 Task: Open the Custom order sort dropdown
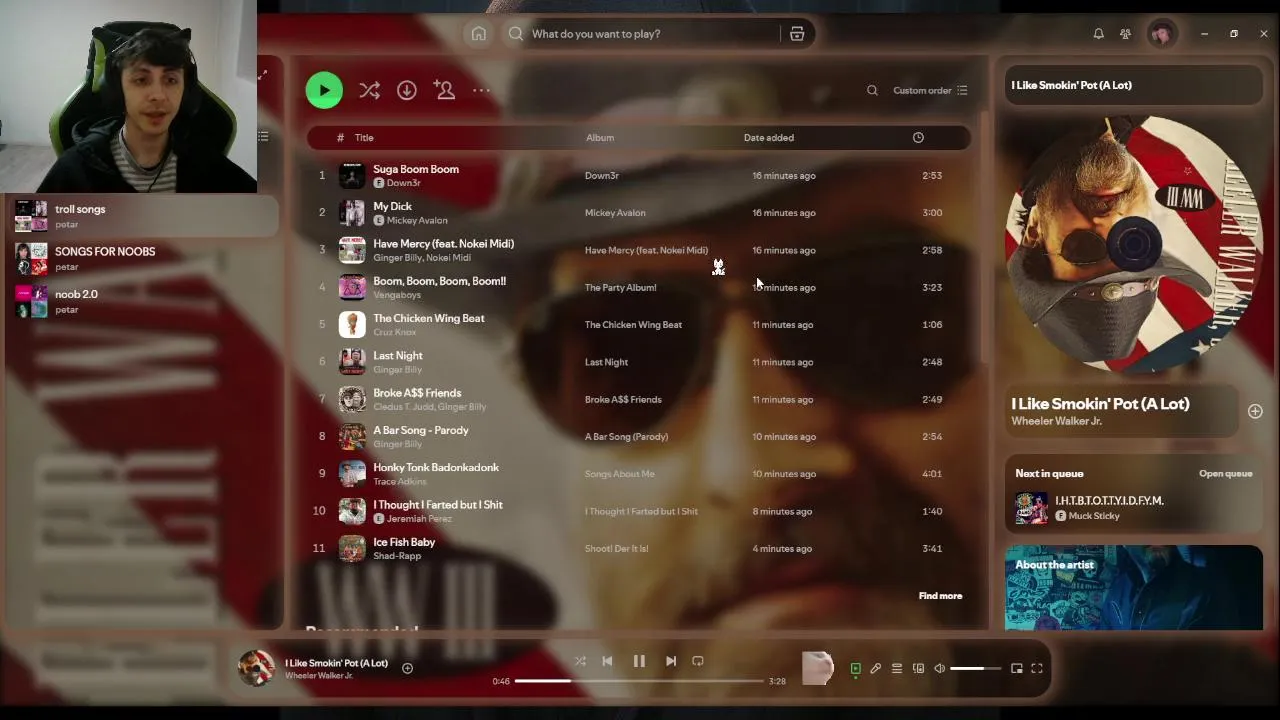(x=930, y=90)
